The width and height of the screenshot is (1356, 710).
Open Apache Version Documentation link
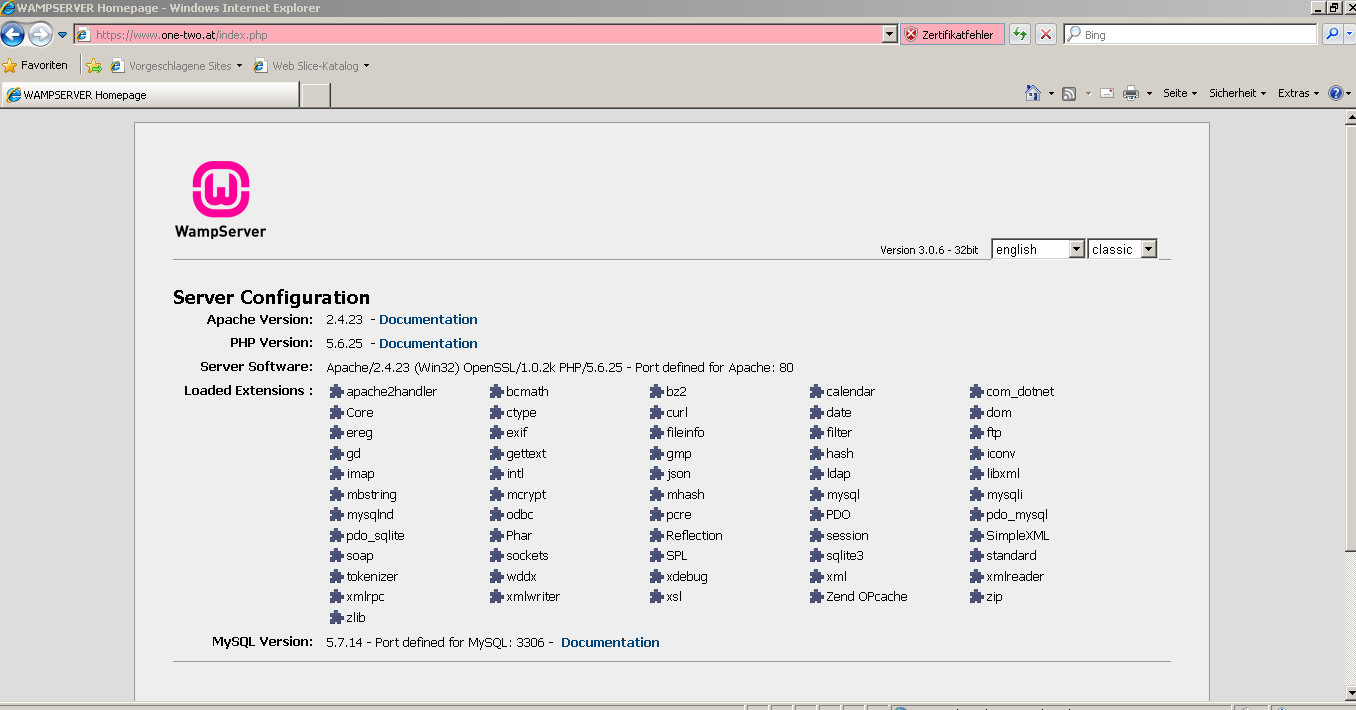[x=428, y=320]
